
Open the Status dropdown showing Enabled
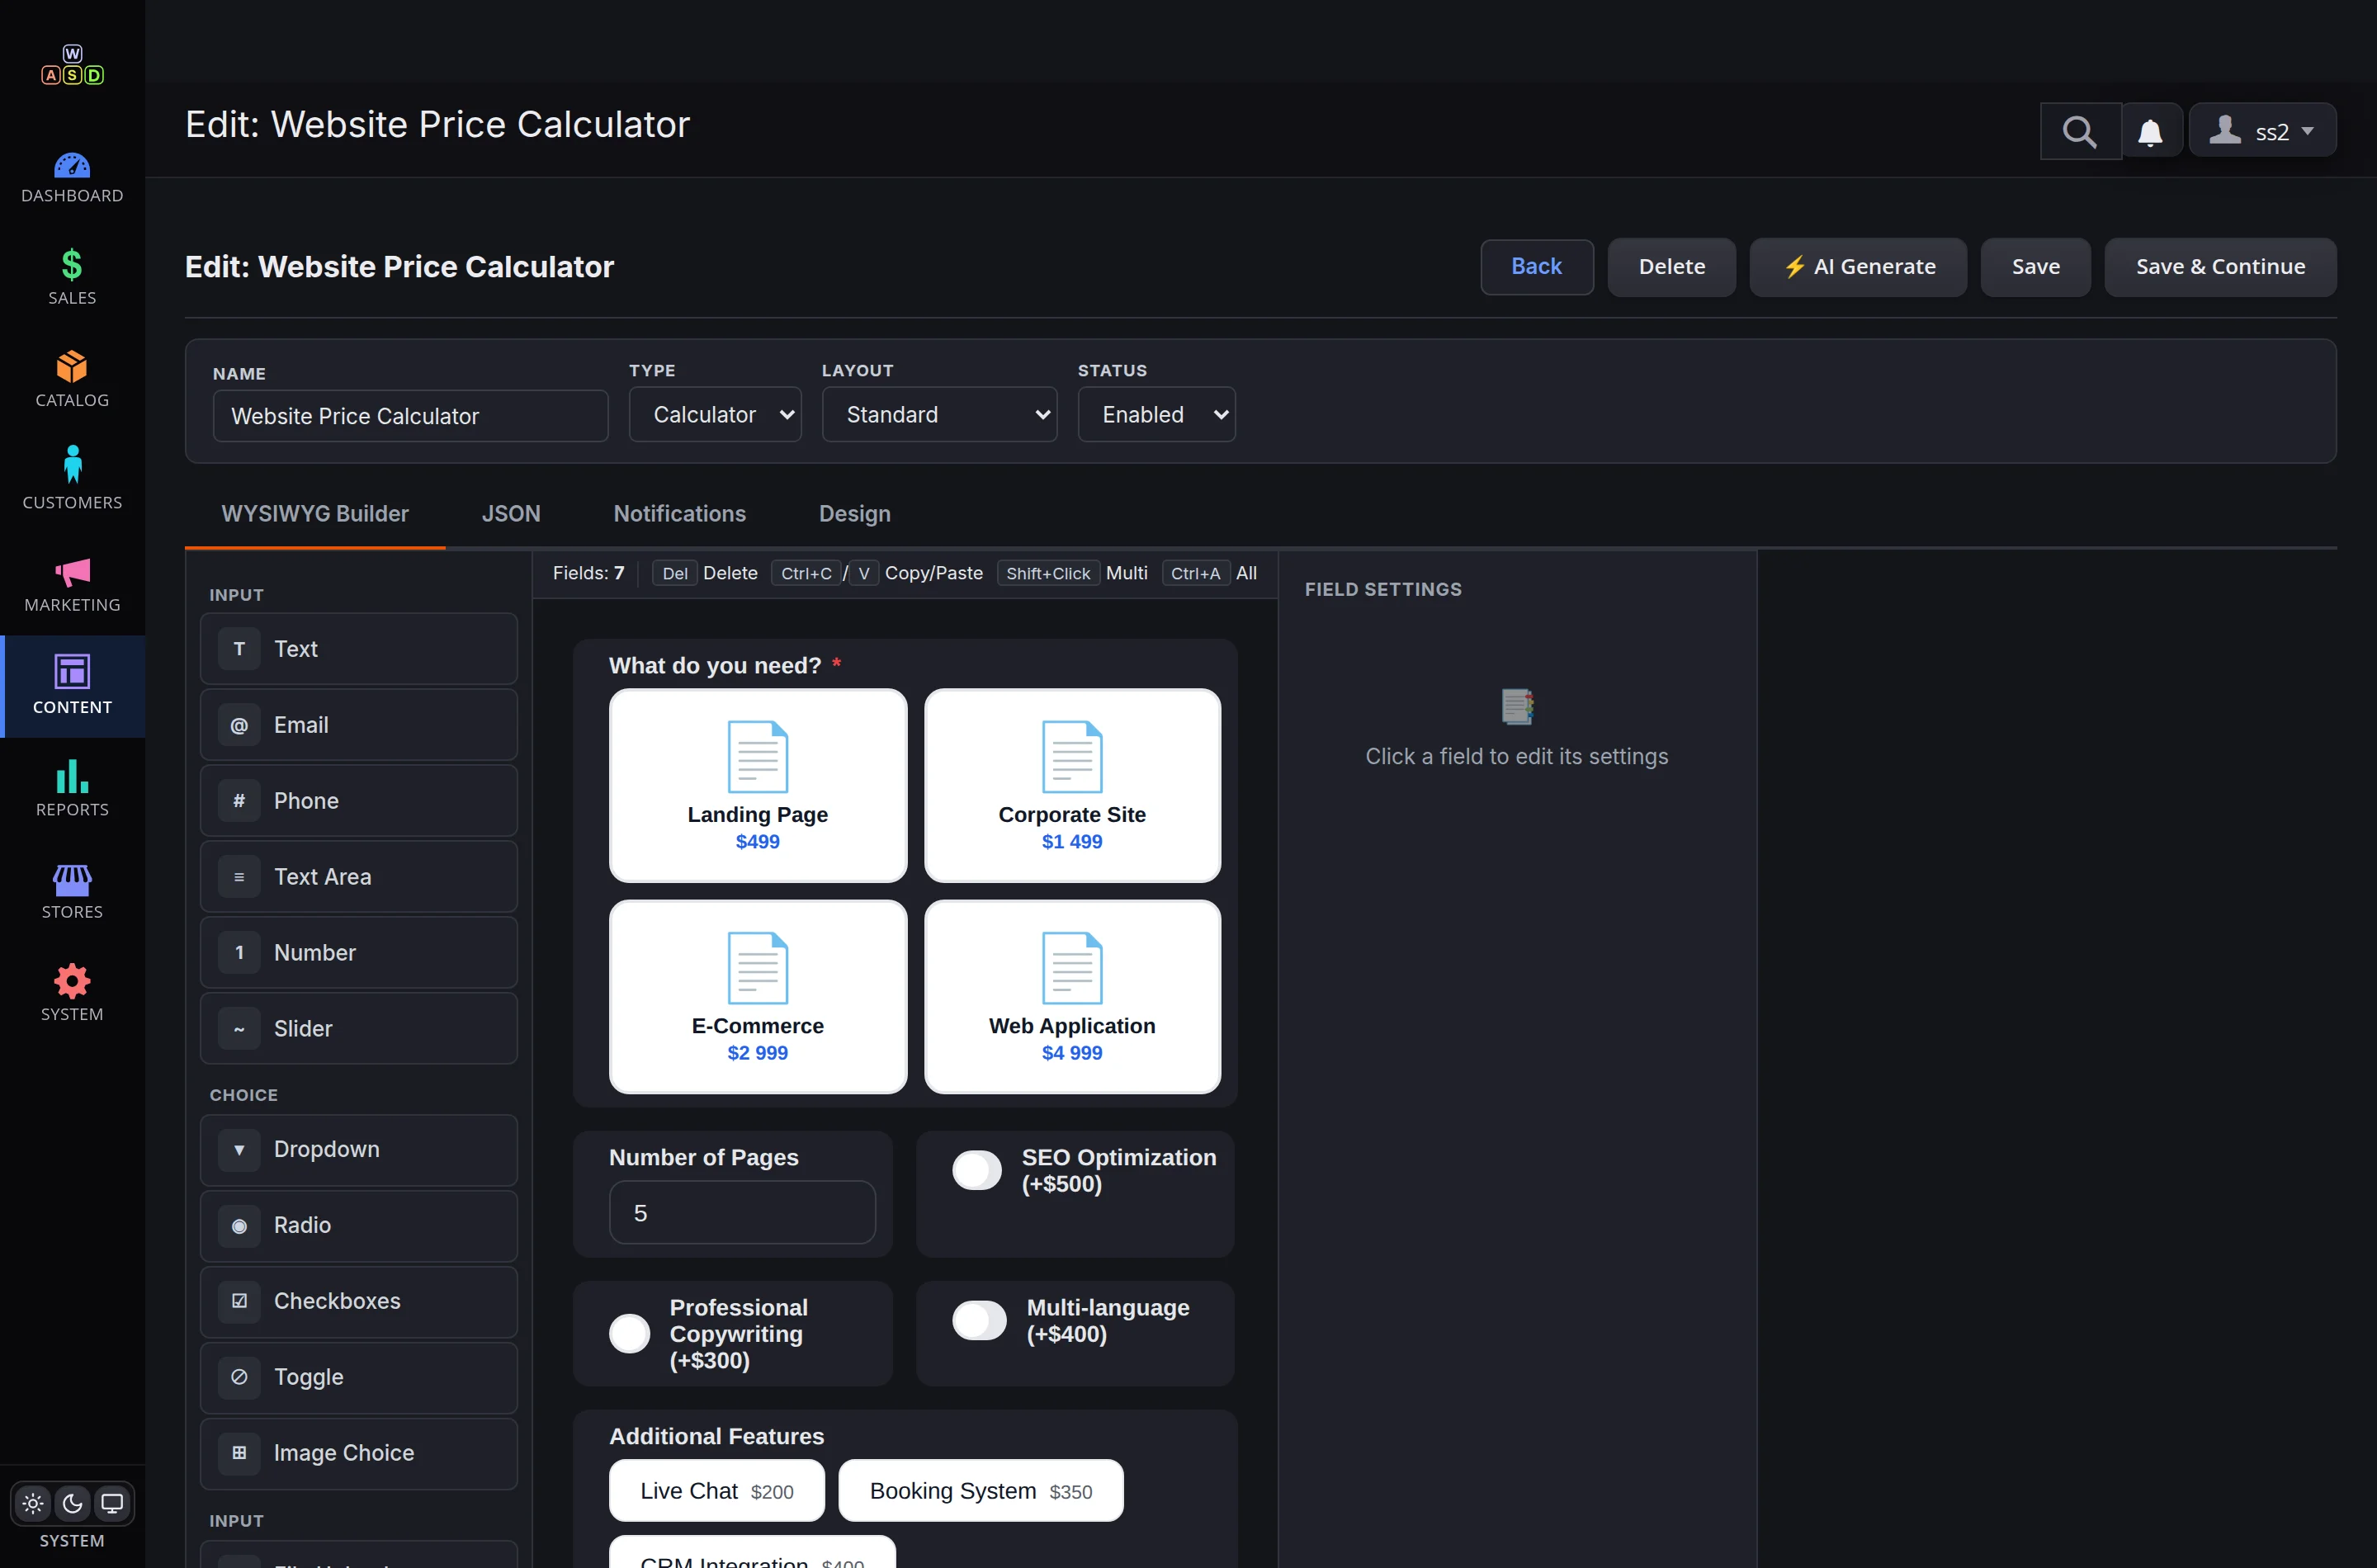click(1156, 414)
